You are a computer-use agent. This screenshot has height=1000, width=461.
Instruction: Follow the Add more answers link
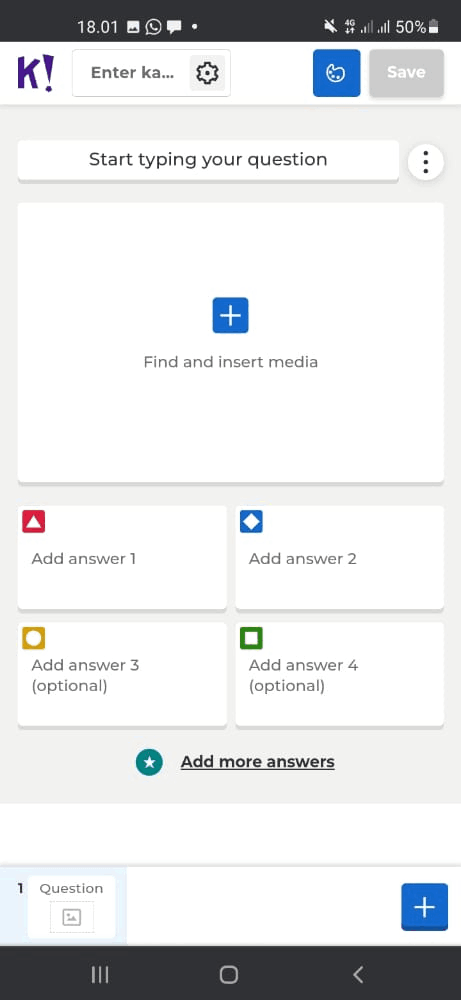pyautogui.click(x=258, y=761)
